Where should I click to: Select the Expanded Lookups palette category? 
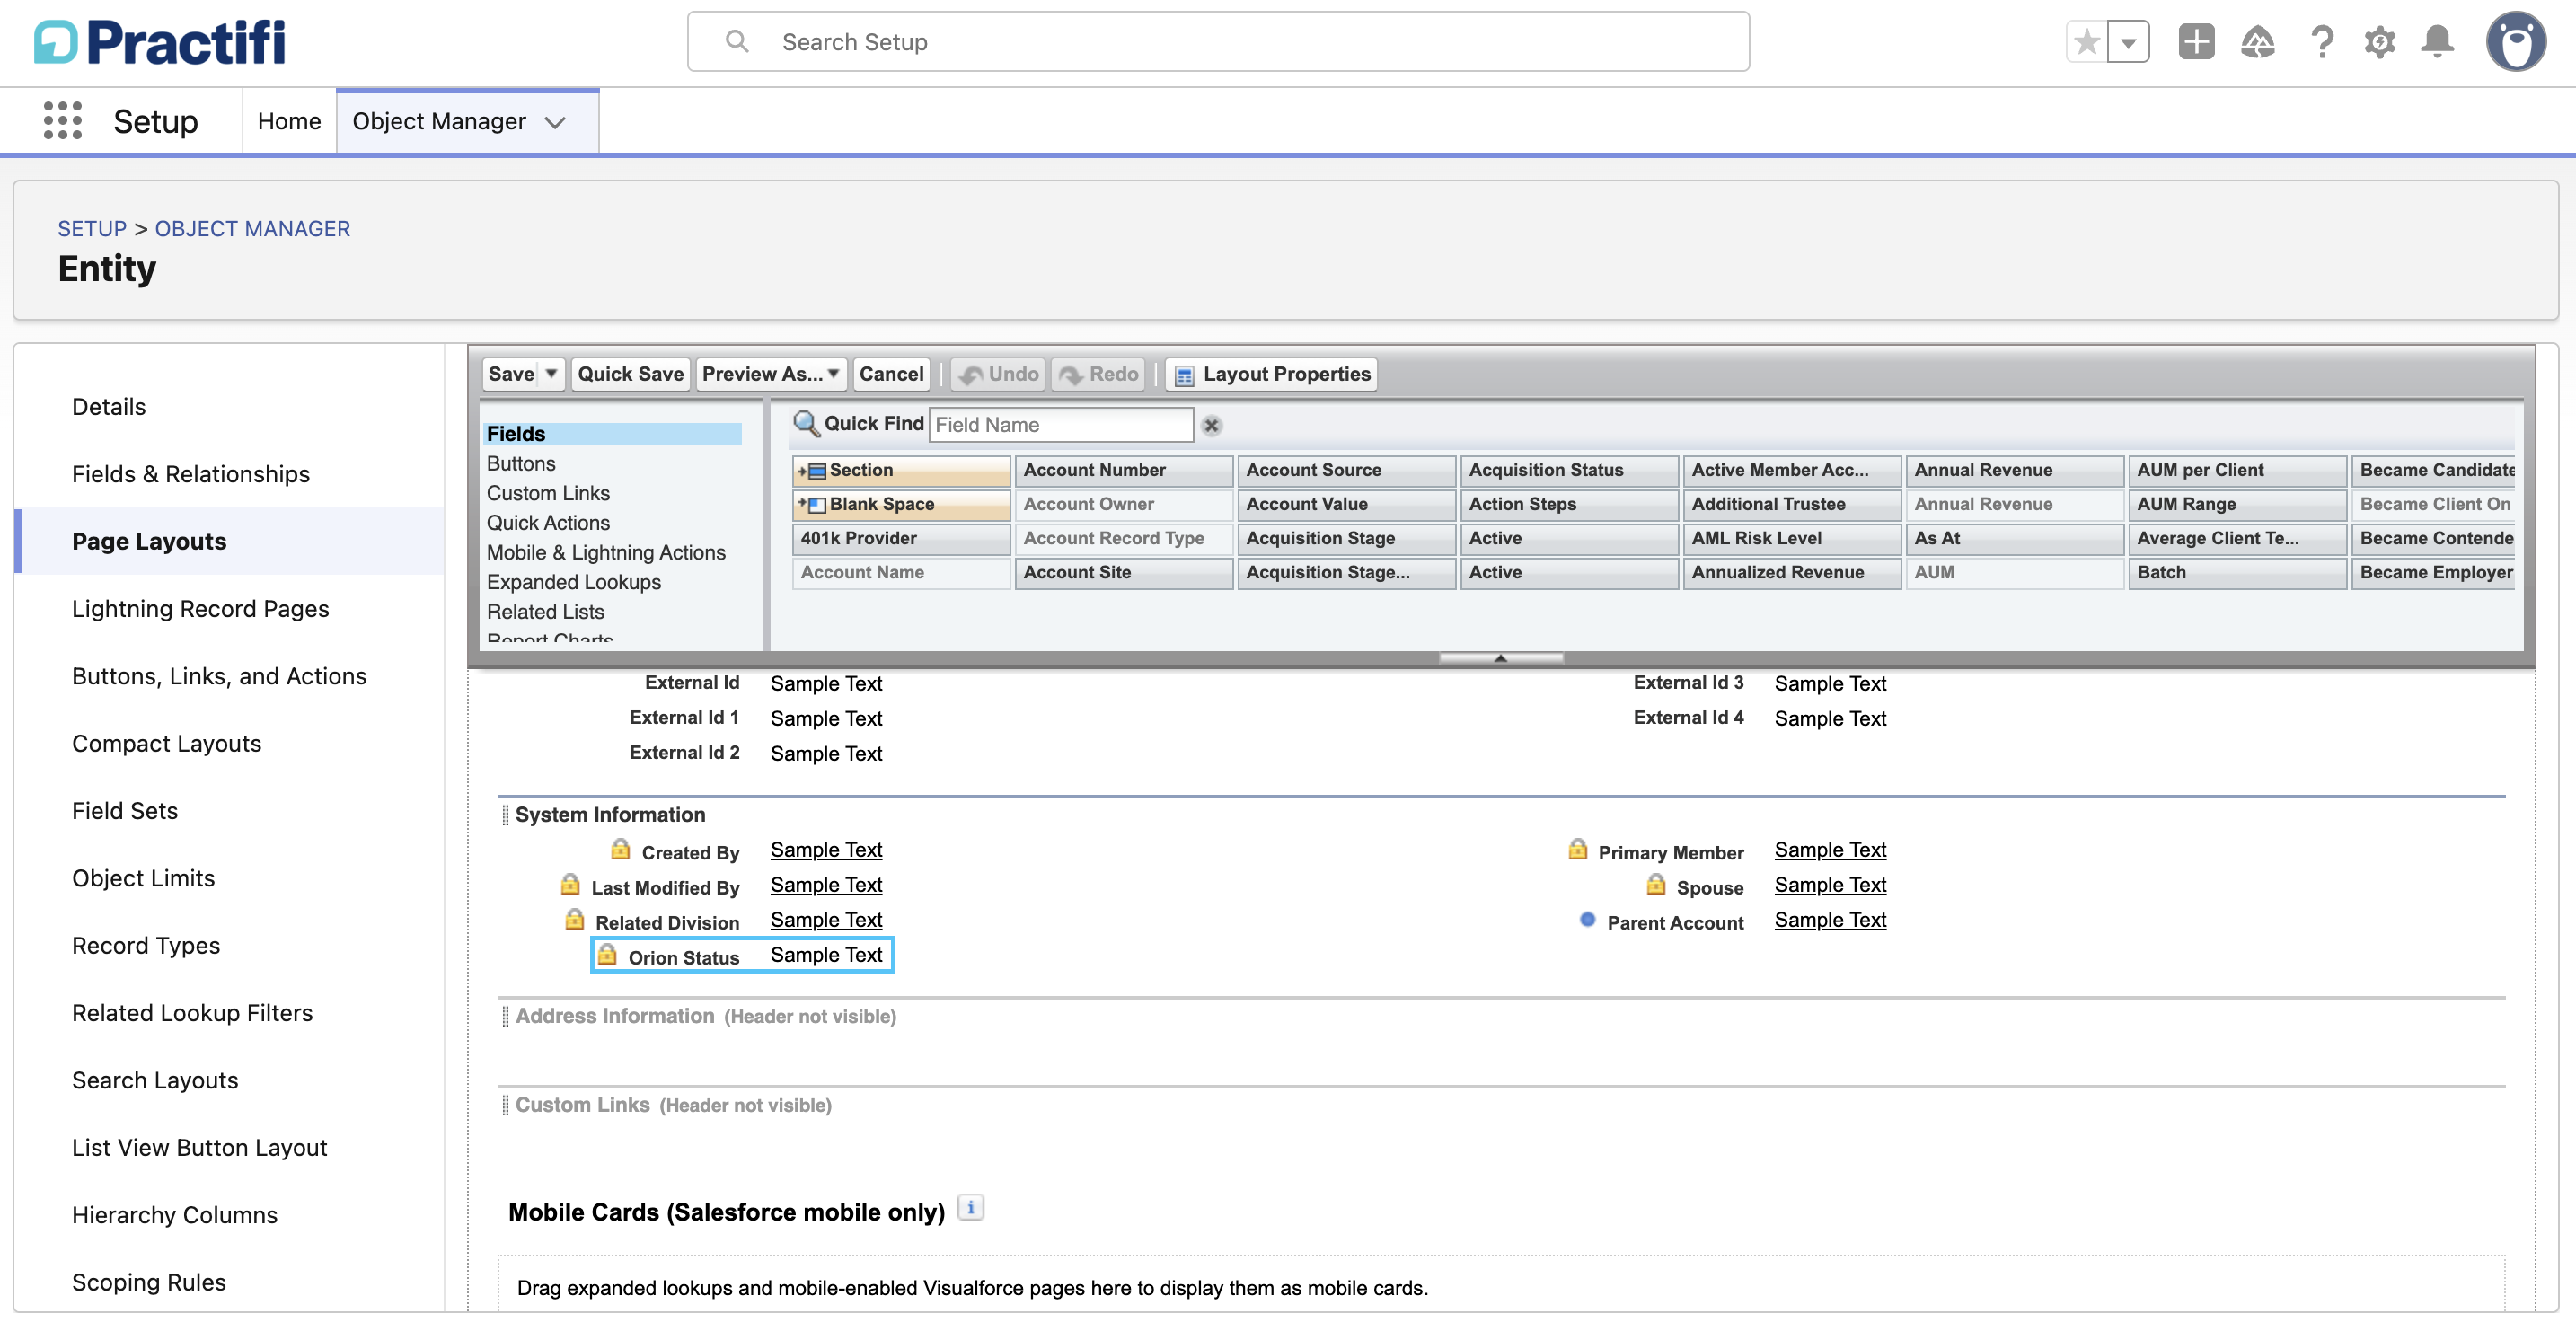[574, 582]
